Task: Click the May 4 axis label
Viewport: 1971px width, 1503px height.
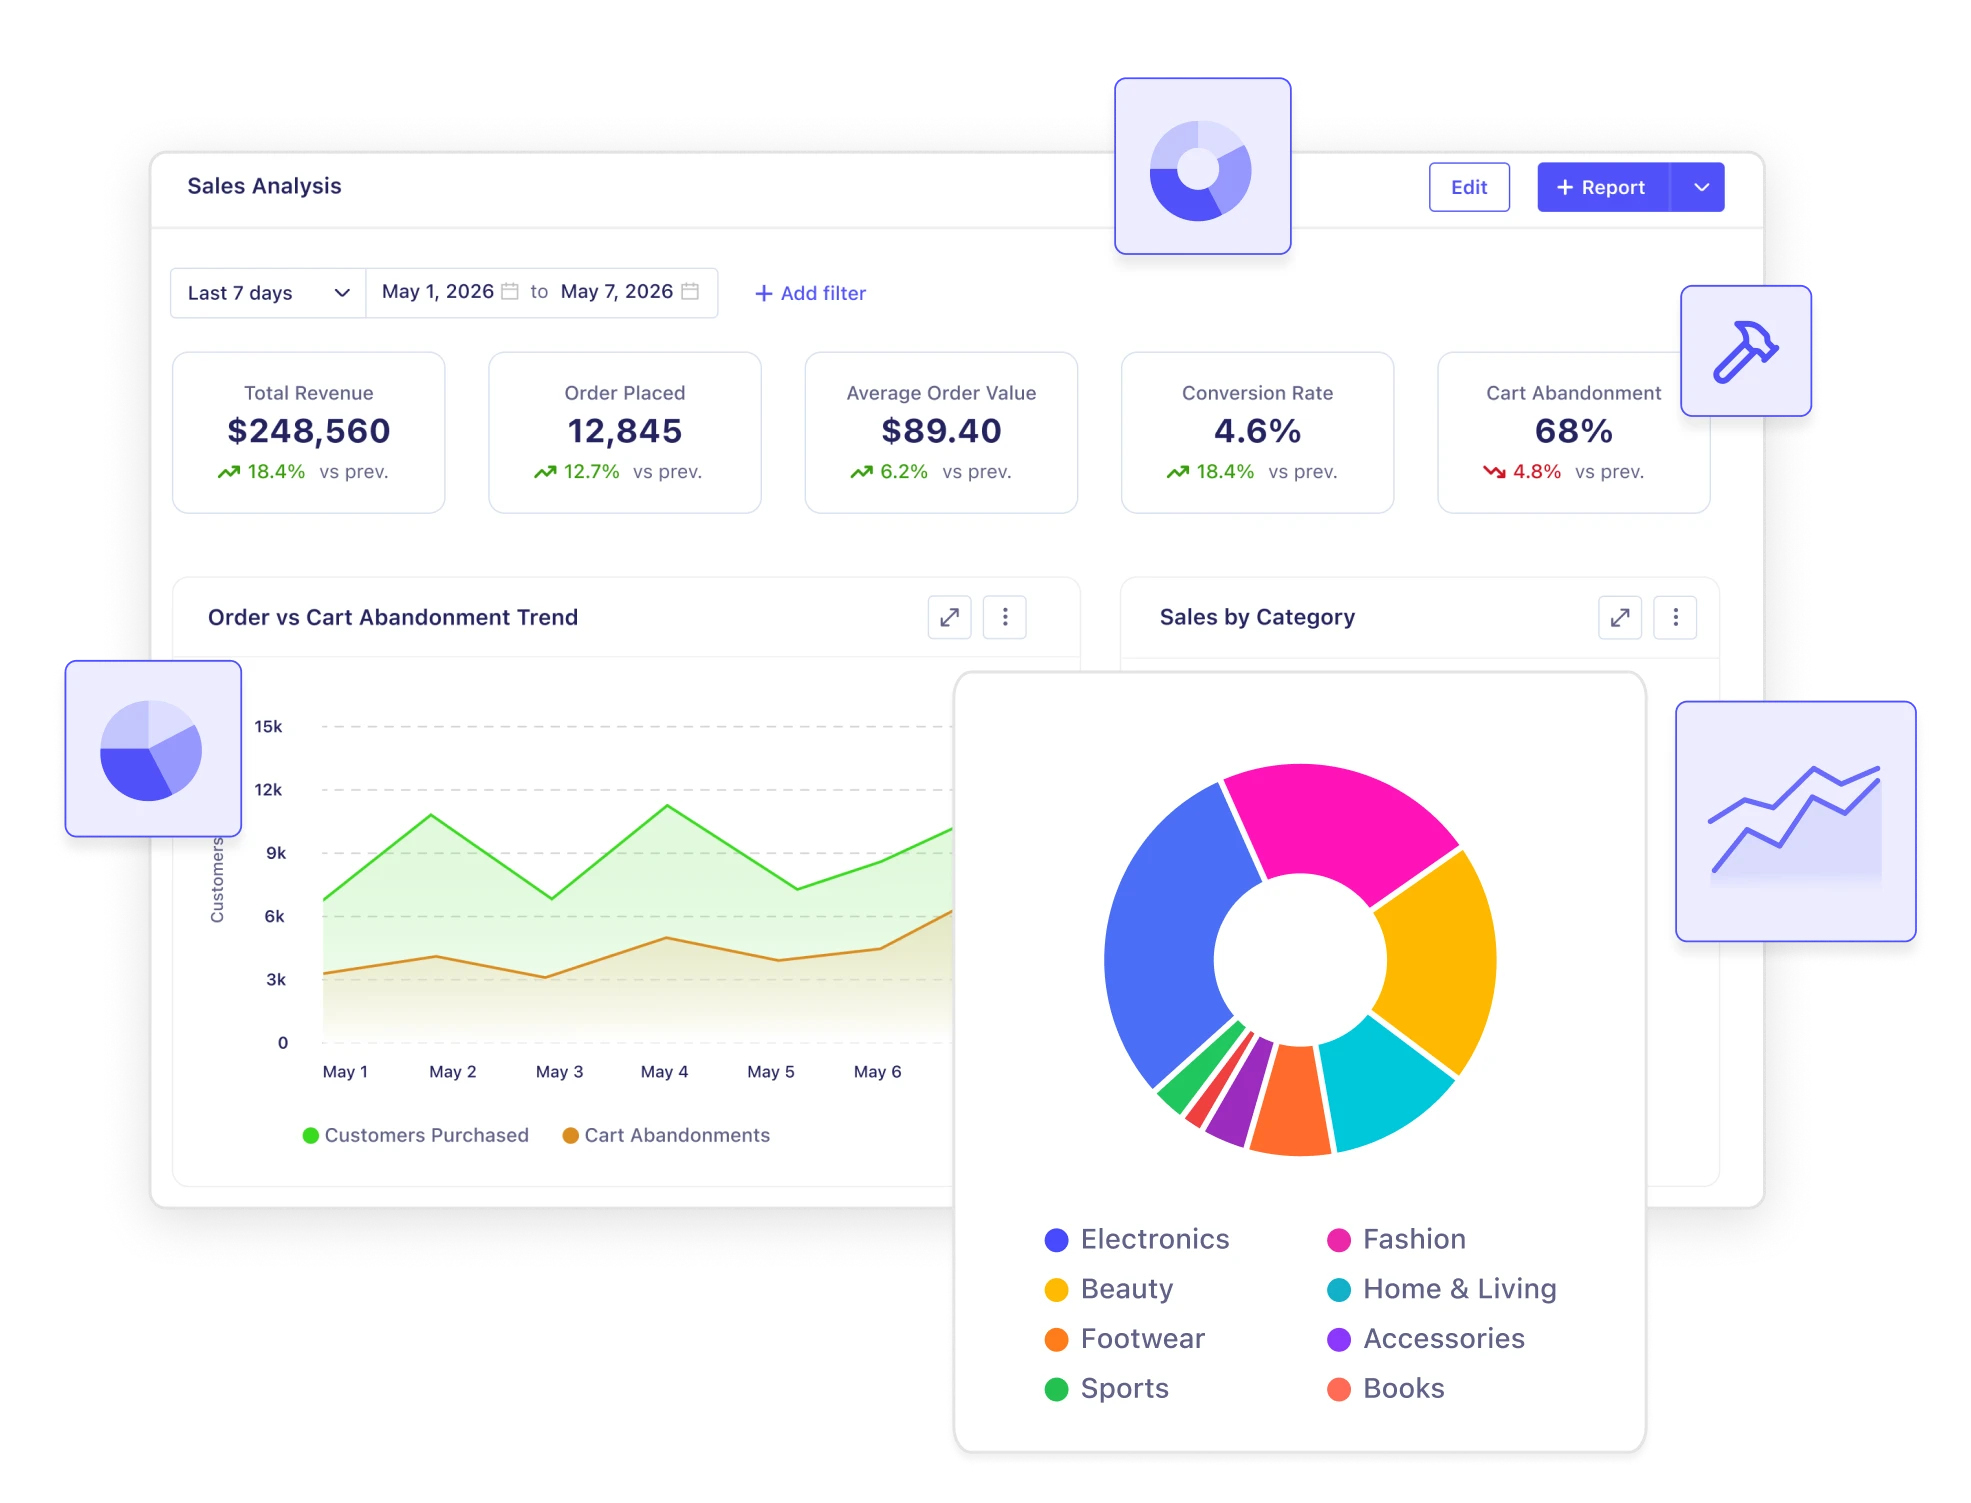Action: (x=664, y=1072)
